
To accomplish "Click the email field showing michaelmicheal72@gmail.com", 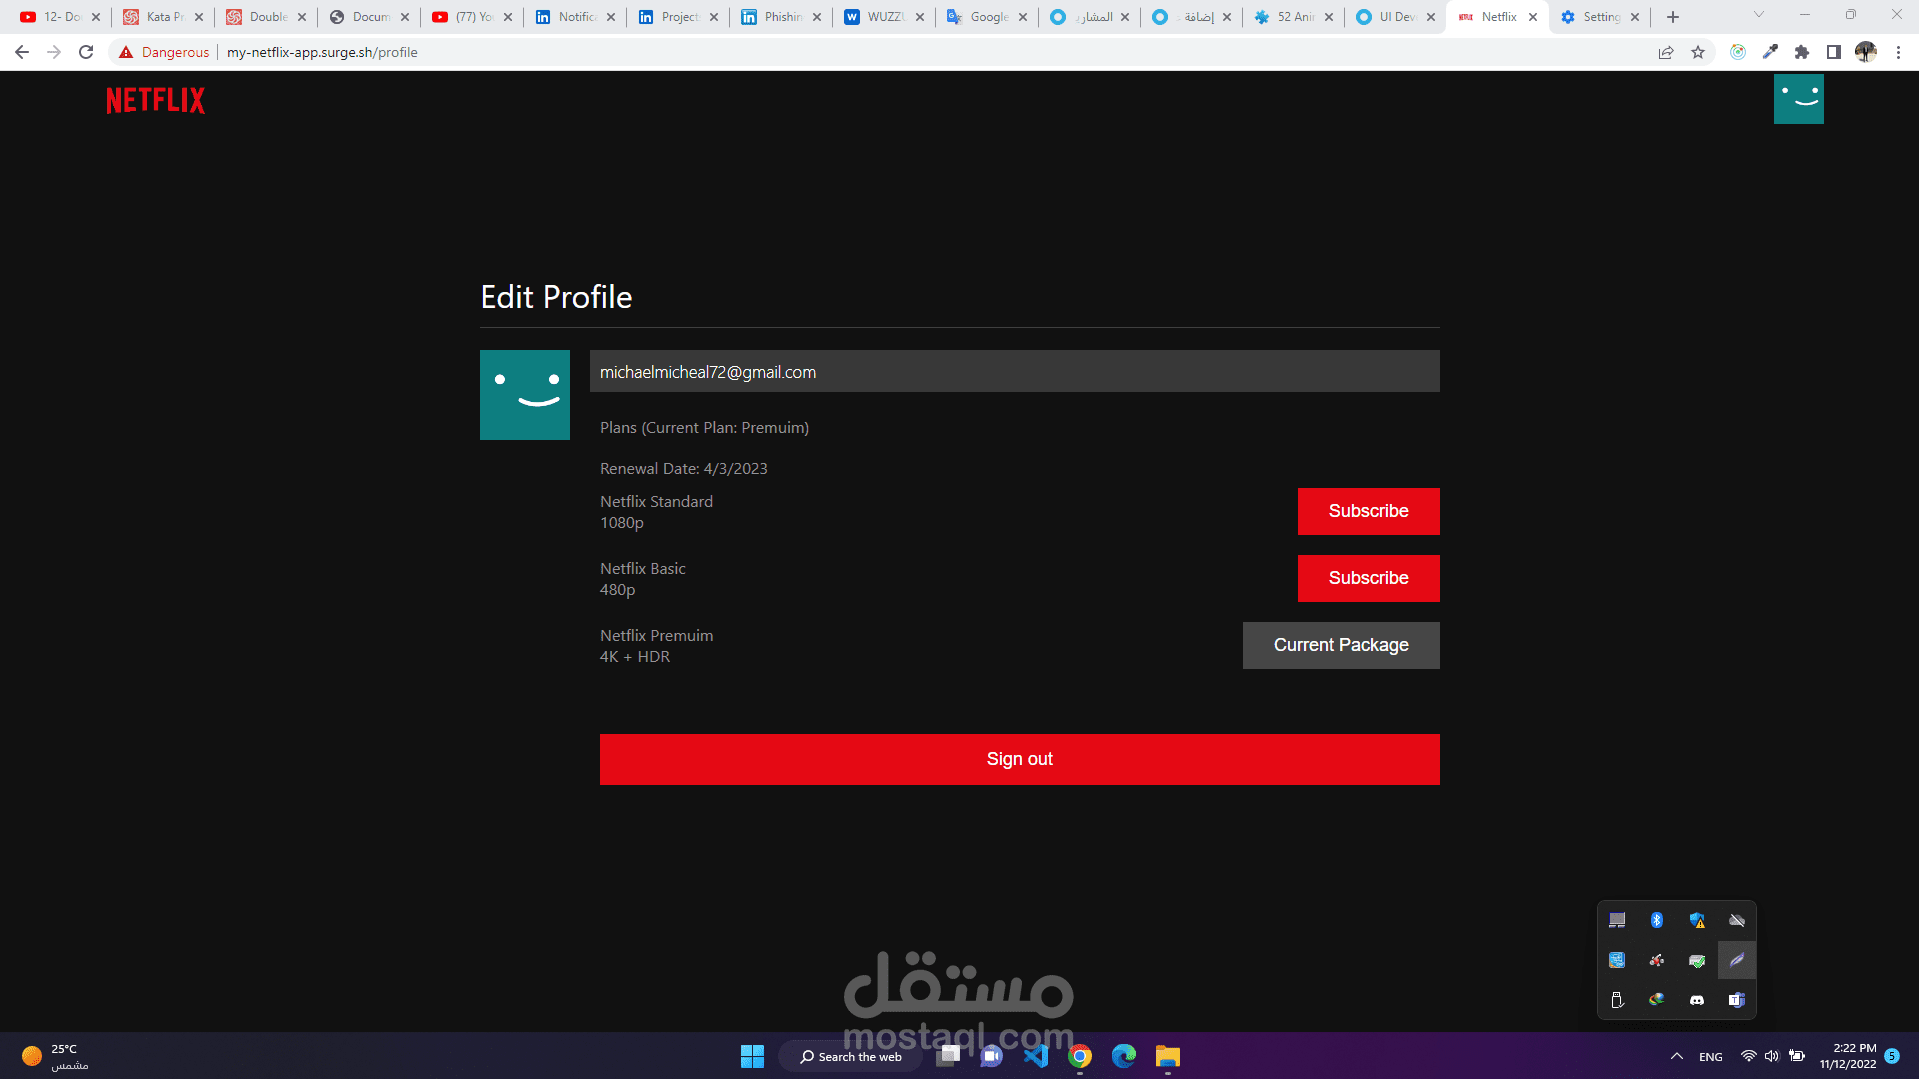I will (1014, 371).
